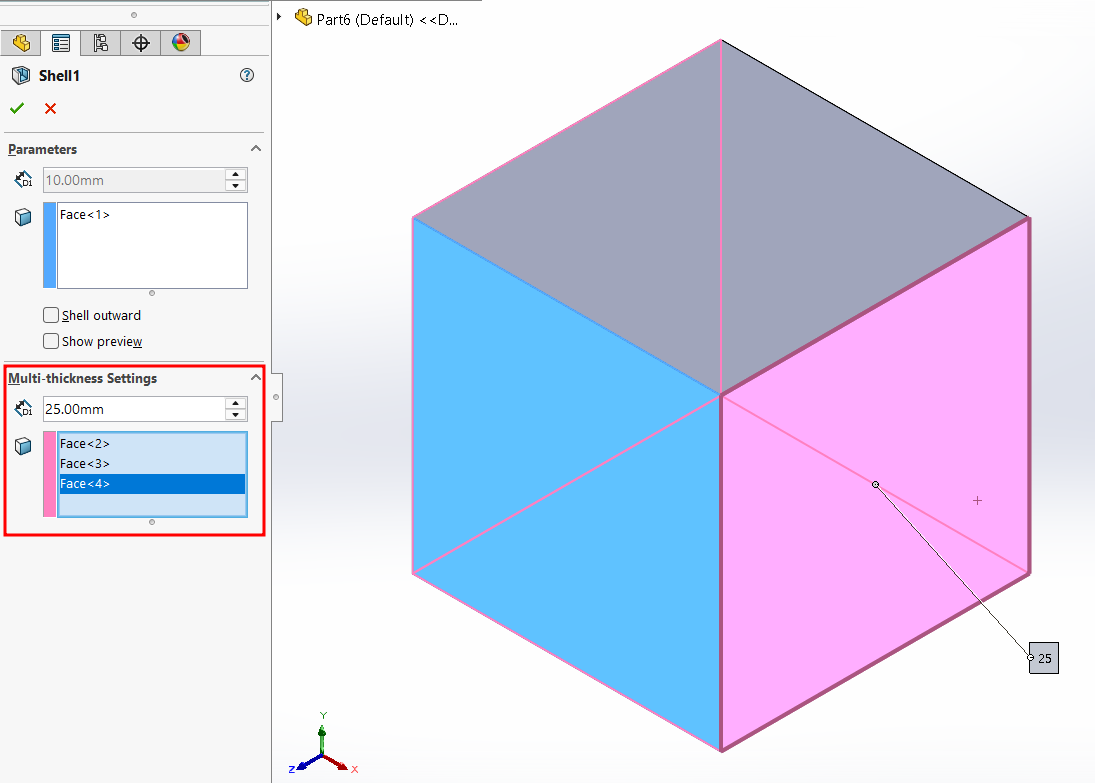This screenshot has height=783, width=1095.
Task: Open the ConfigurationManager tab
Action: [100, 43]
